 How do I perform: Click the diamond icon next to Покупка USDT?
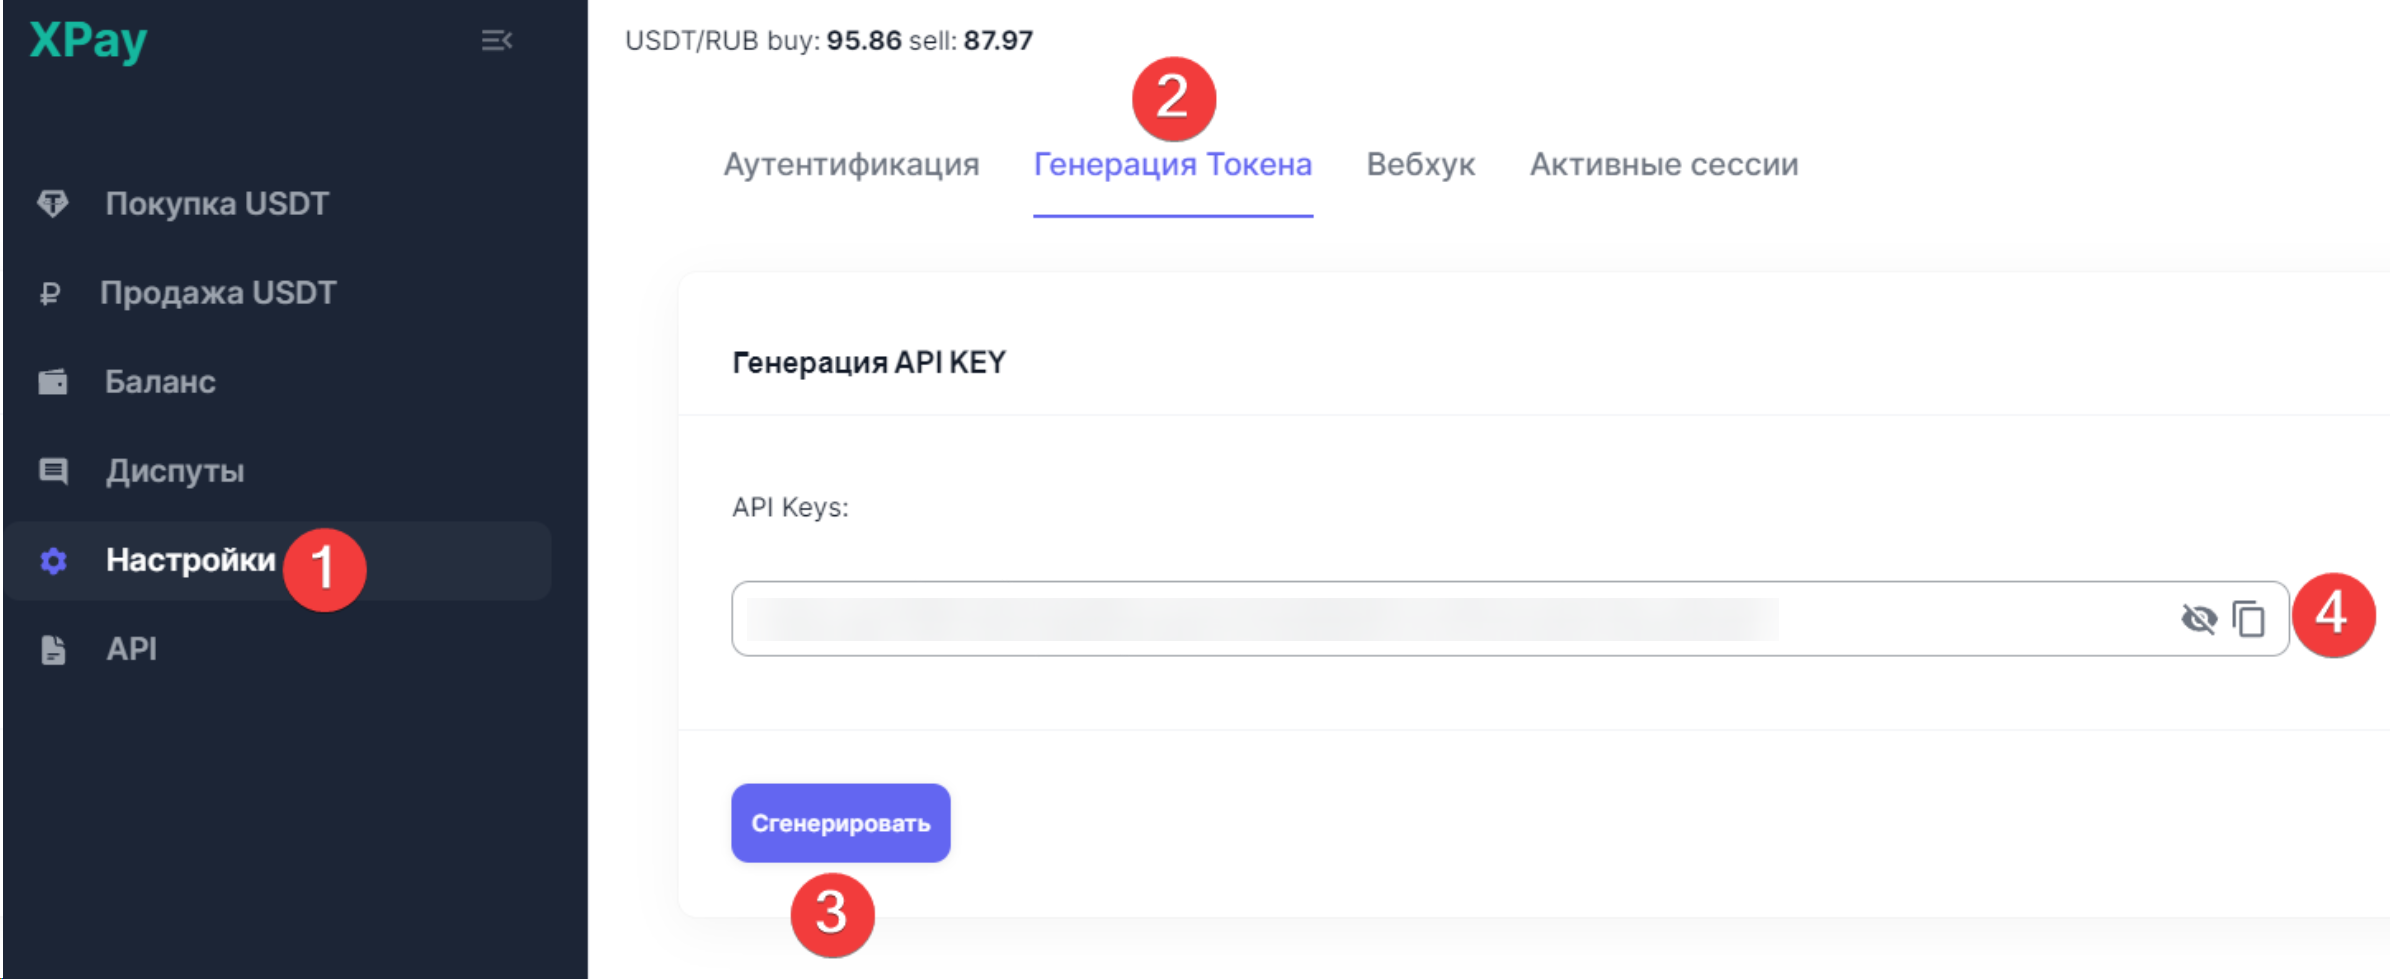click(x=53, y=204)
